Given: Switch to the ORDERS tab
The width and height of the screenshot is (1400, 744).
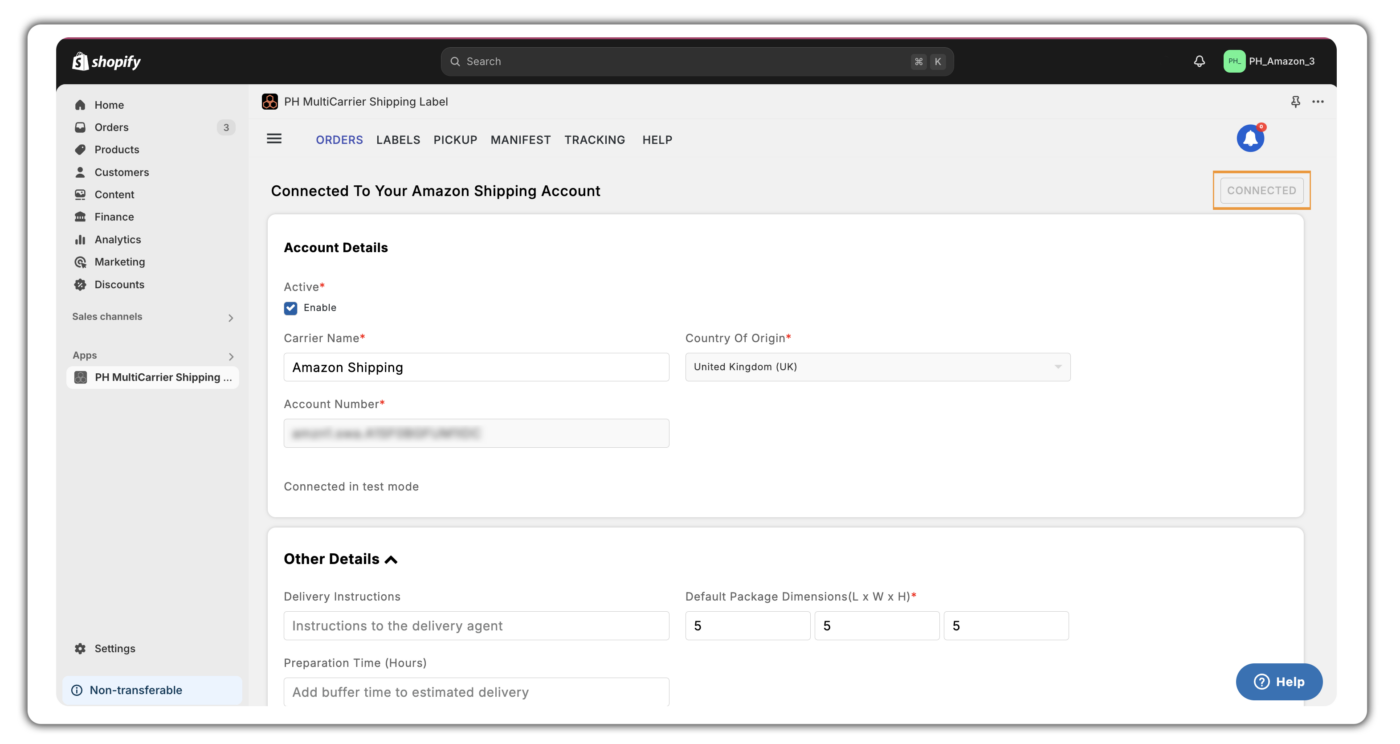Looking at the screenshot, I should pyautogui.click(x=339, y=140).
